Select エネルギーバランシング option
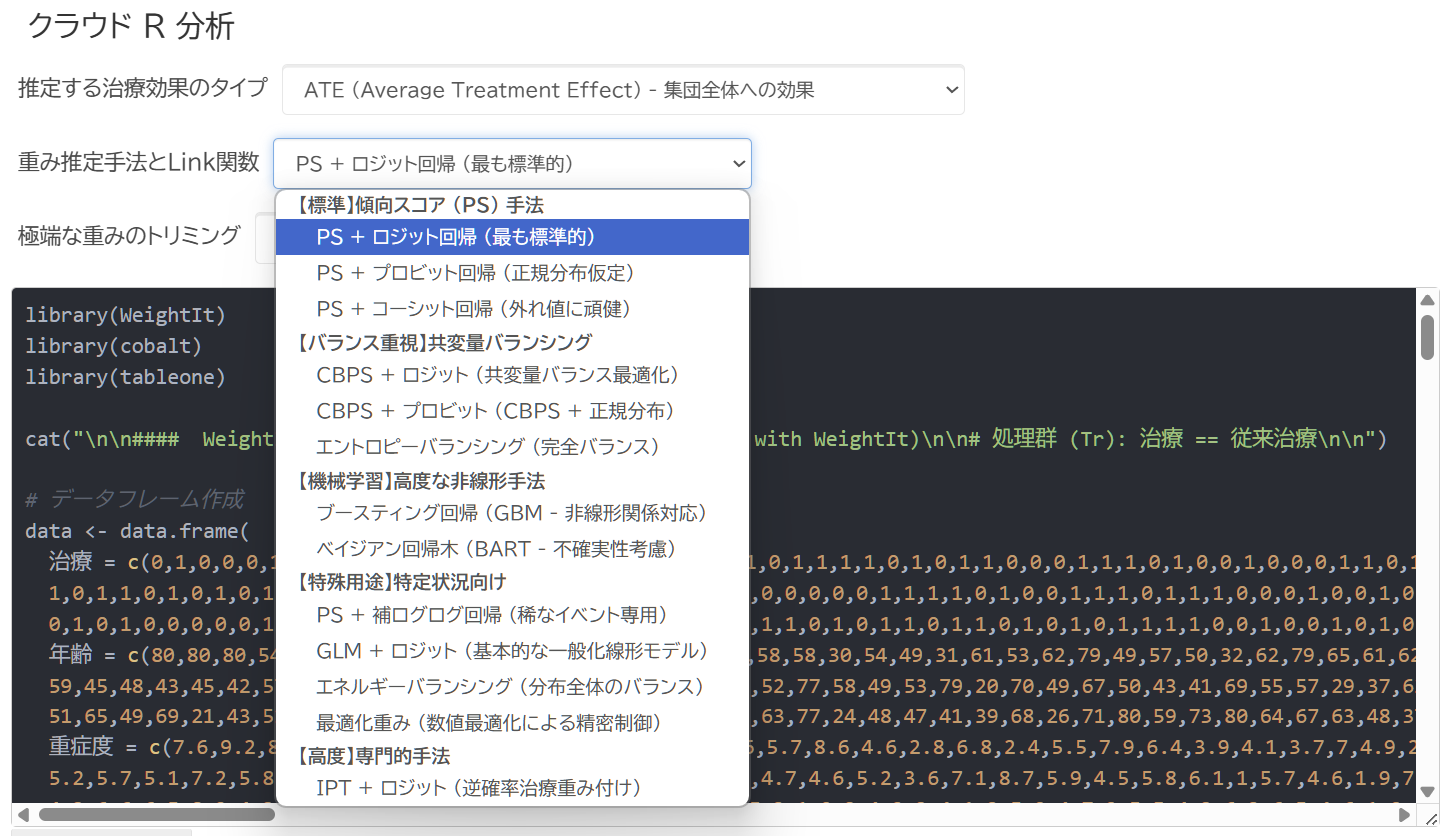The height and width of the screenshot is (836, 1442). click(510, 687)
